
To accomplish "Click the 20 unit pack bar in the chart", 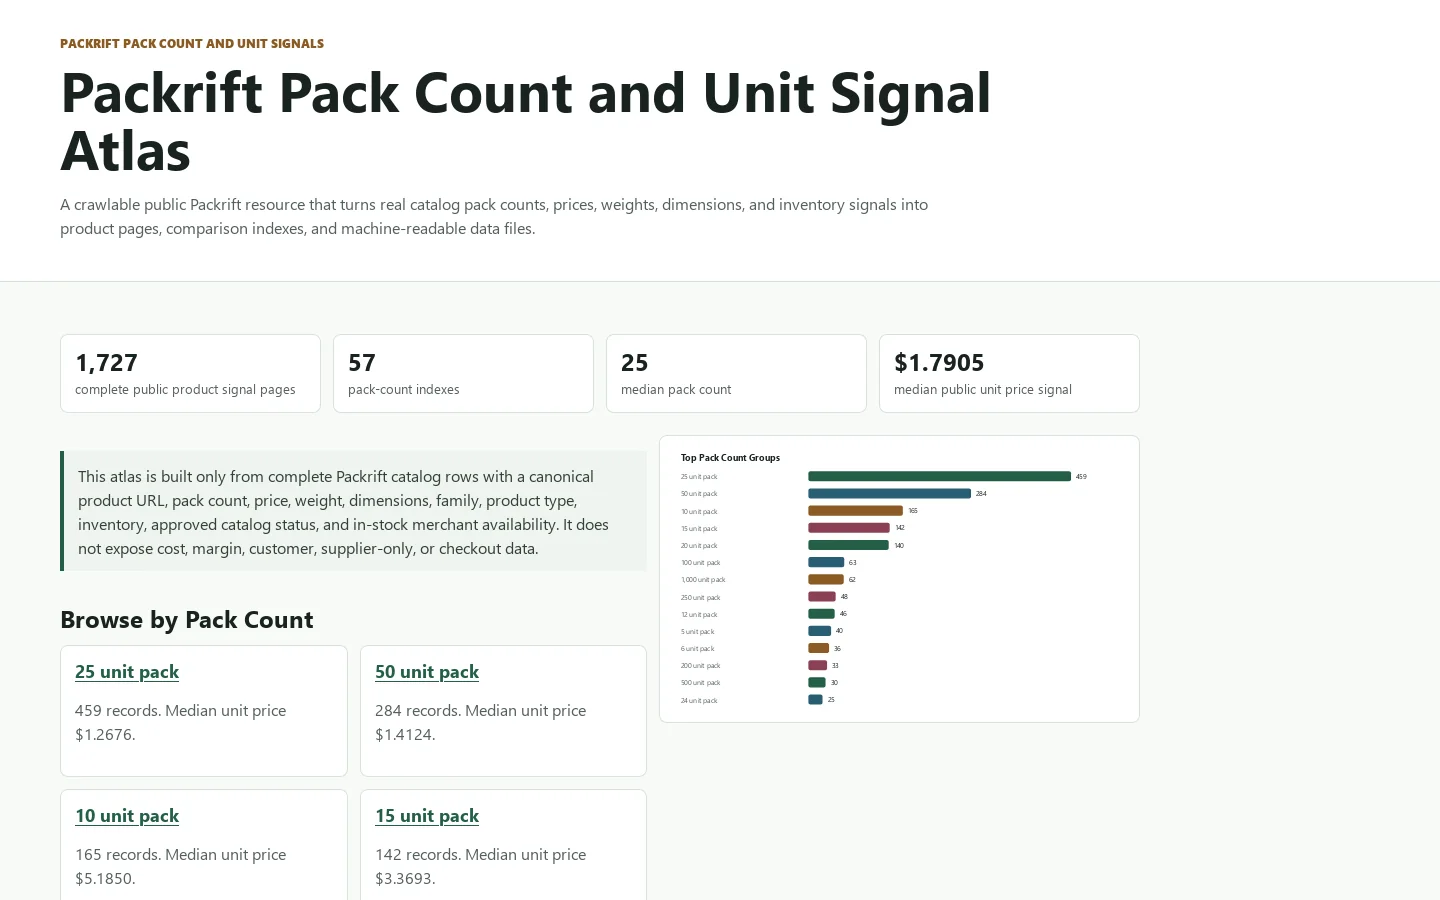I will click(848, 545).
